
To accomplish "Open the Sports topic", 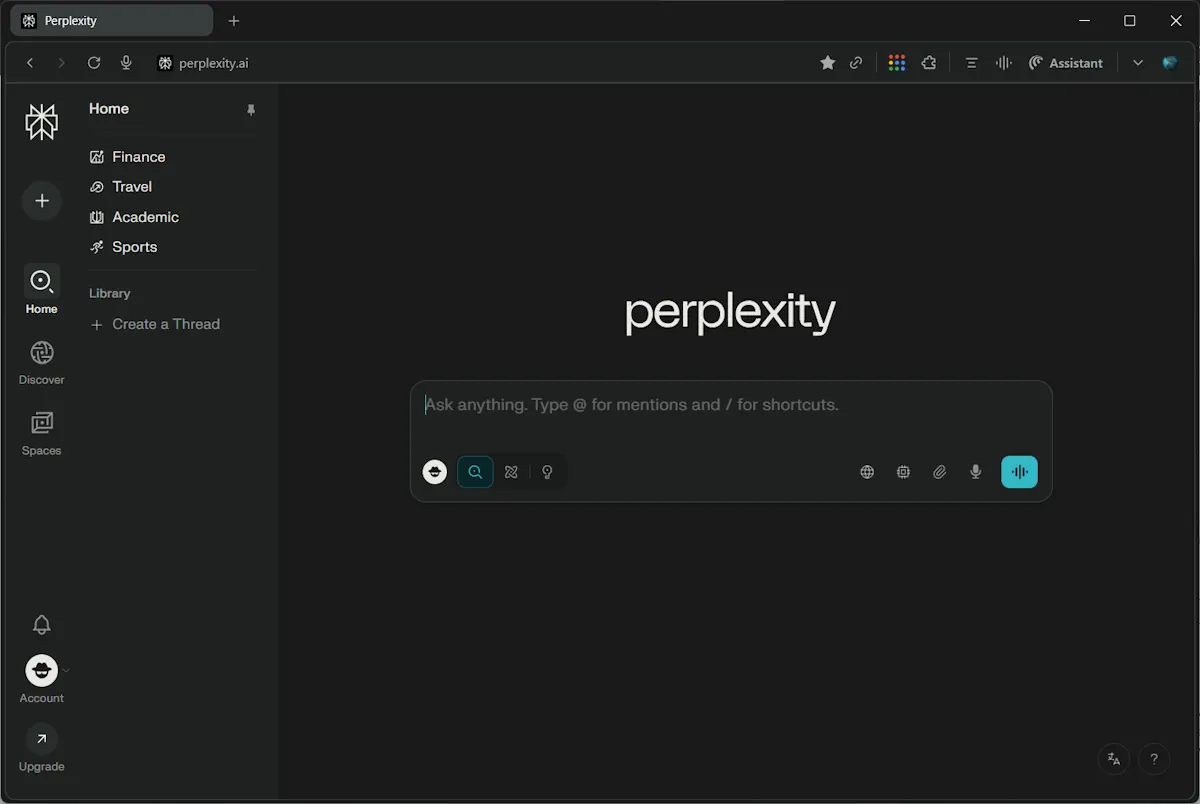I will click(123, 247).
